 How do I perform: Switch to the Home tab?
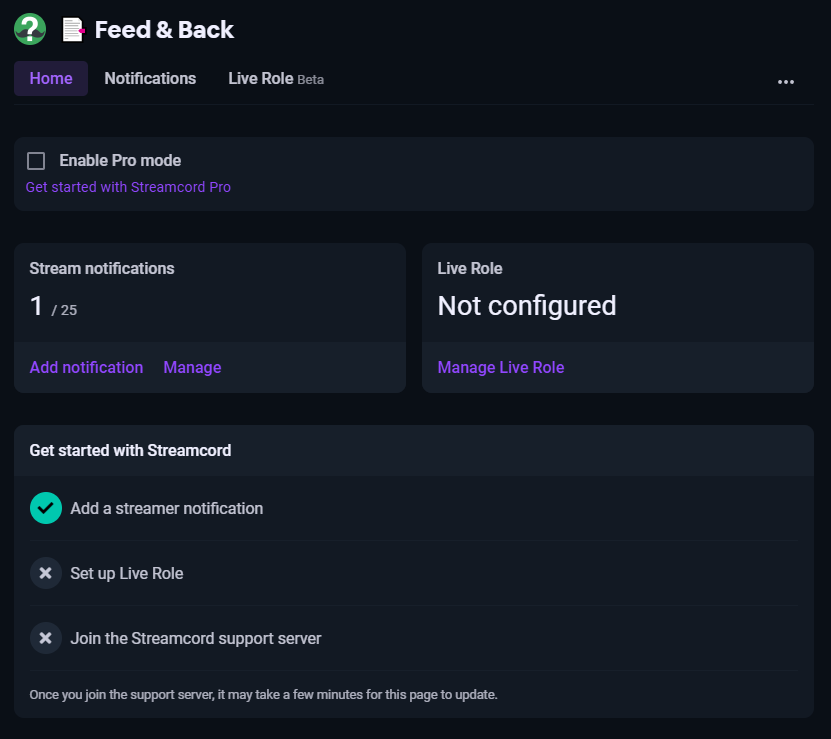coord(51,78)
